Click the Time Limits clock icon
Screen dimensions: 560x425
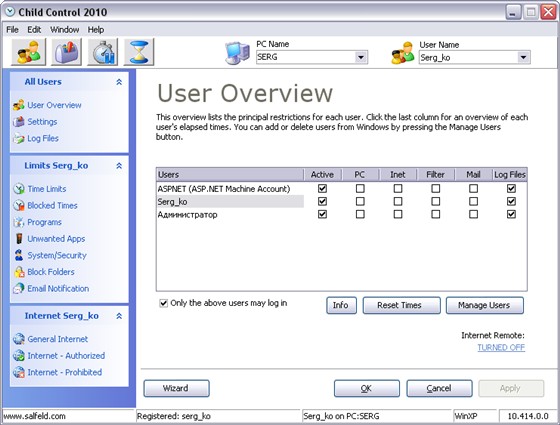(19, 189)
